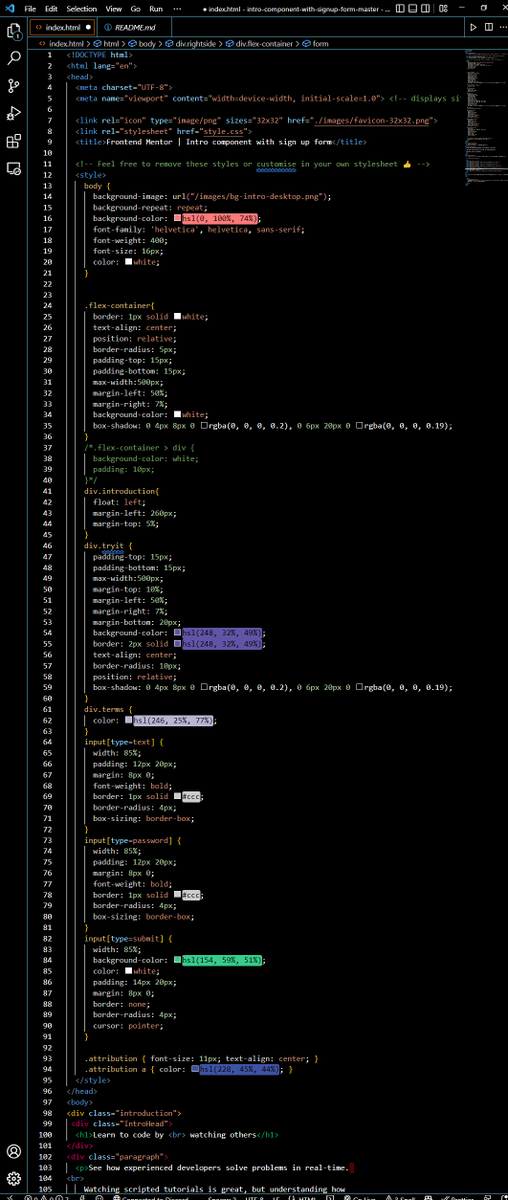Screen dimensions: 508x1200
Task: Click the white swatch on line 85
Action: click(129, 971)
